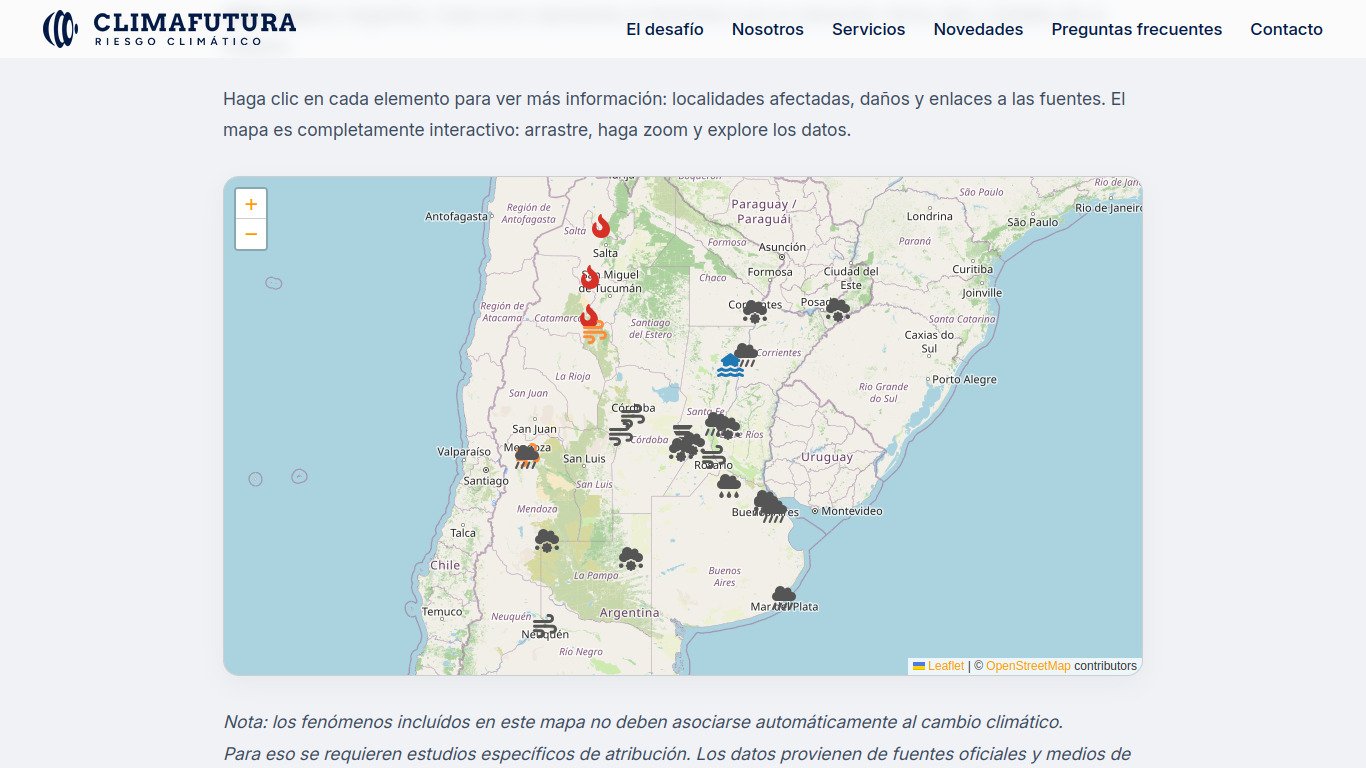This screenshot has width=1366, height=768.
Task: Open the orange wind marker near Catamarca
Action: pyautogui.click(x=595, y=333)
